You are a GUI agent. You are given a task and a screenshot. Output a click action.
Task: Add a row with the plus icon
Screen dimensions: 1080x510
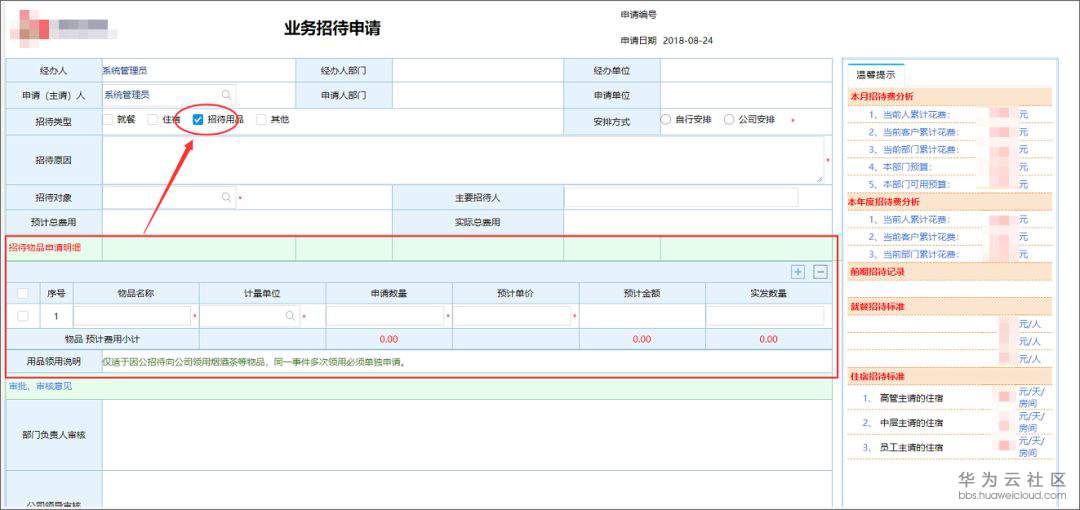coord(798,272)
